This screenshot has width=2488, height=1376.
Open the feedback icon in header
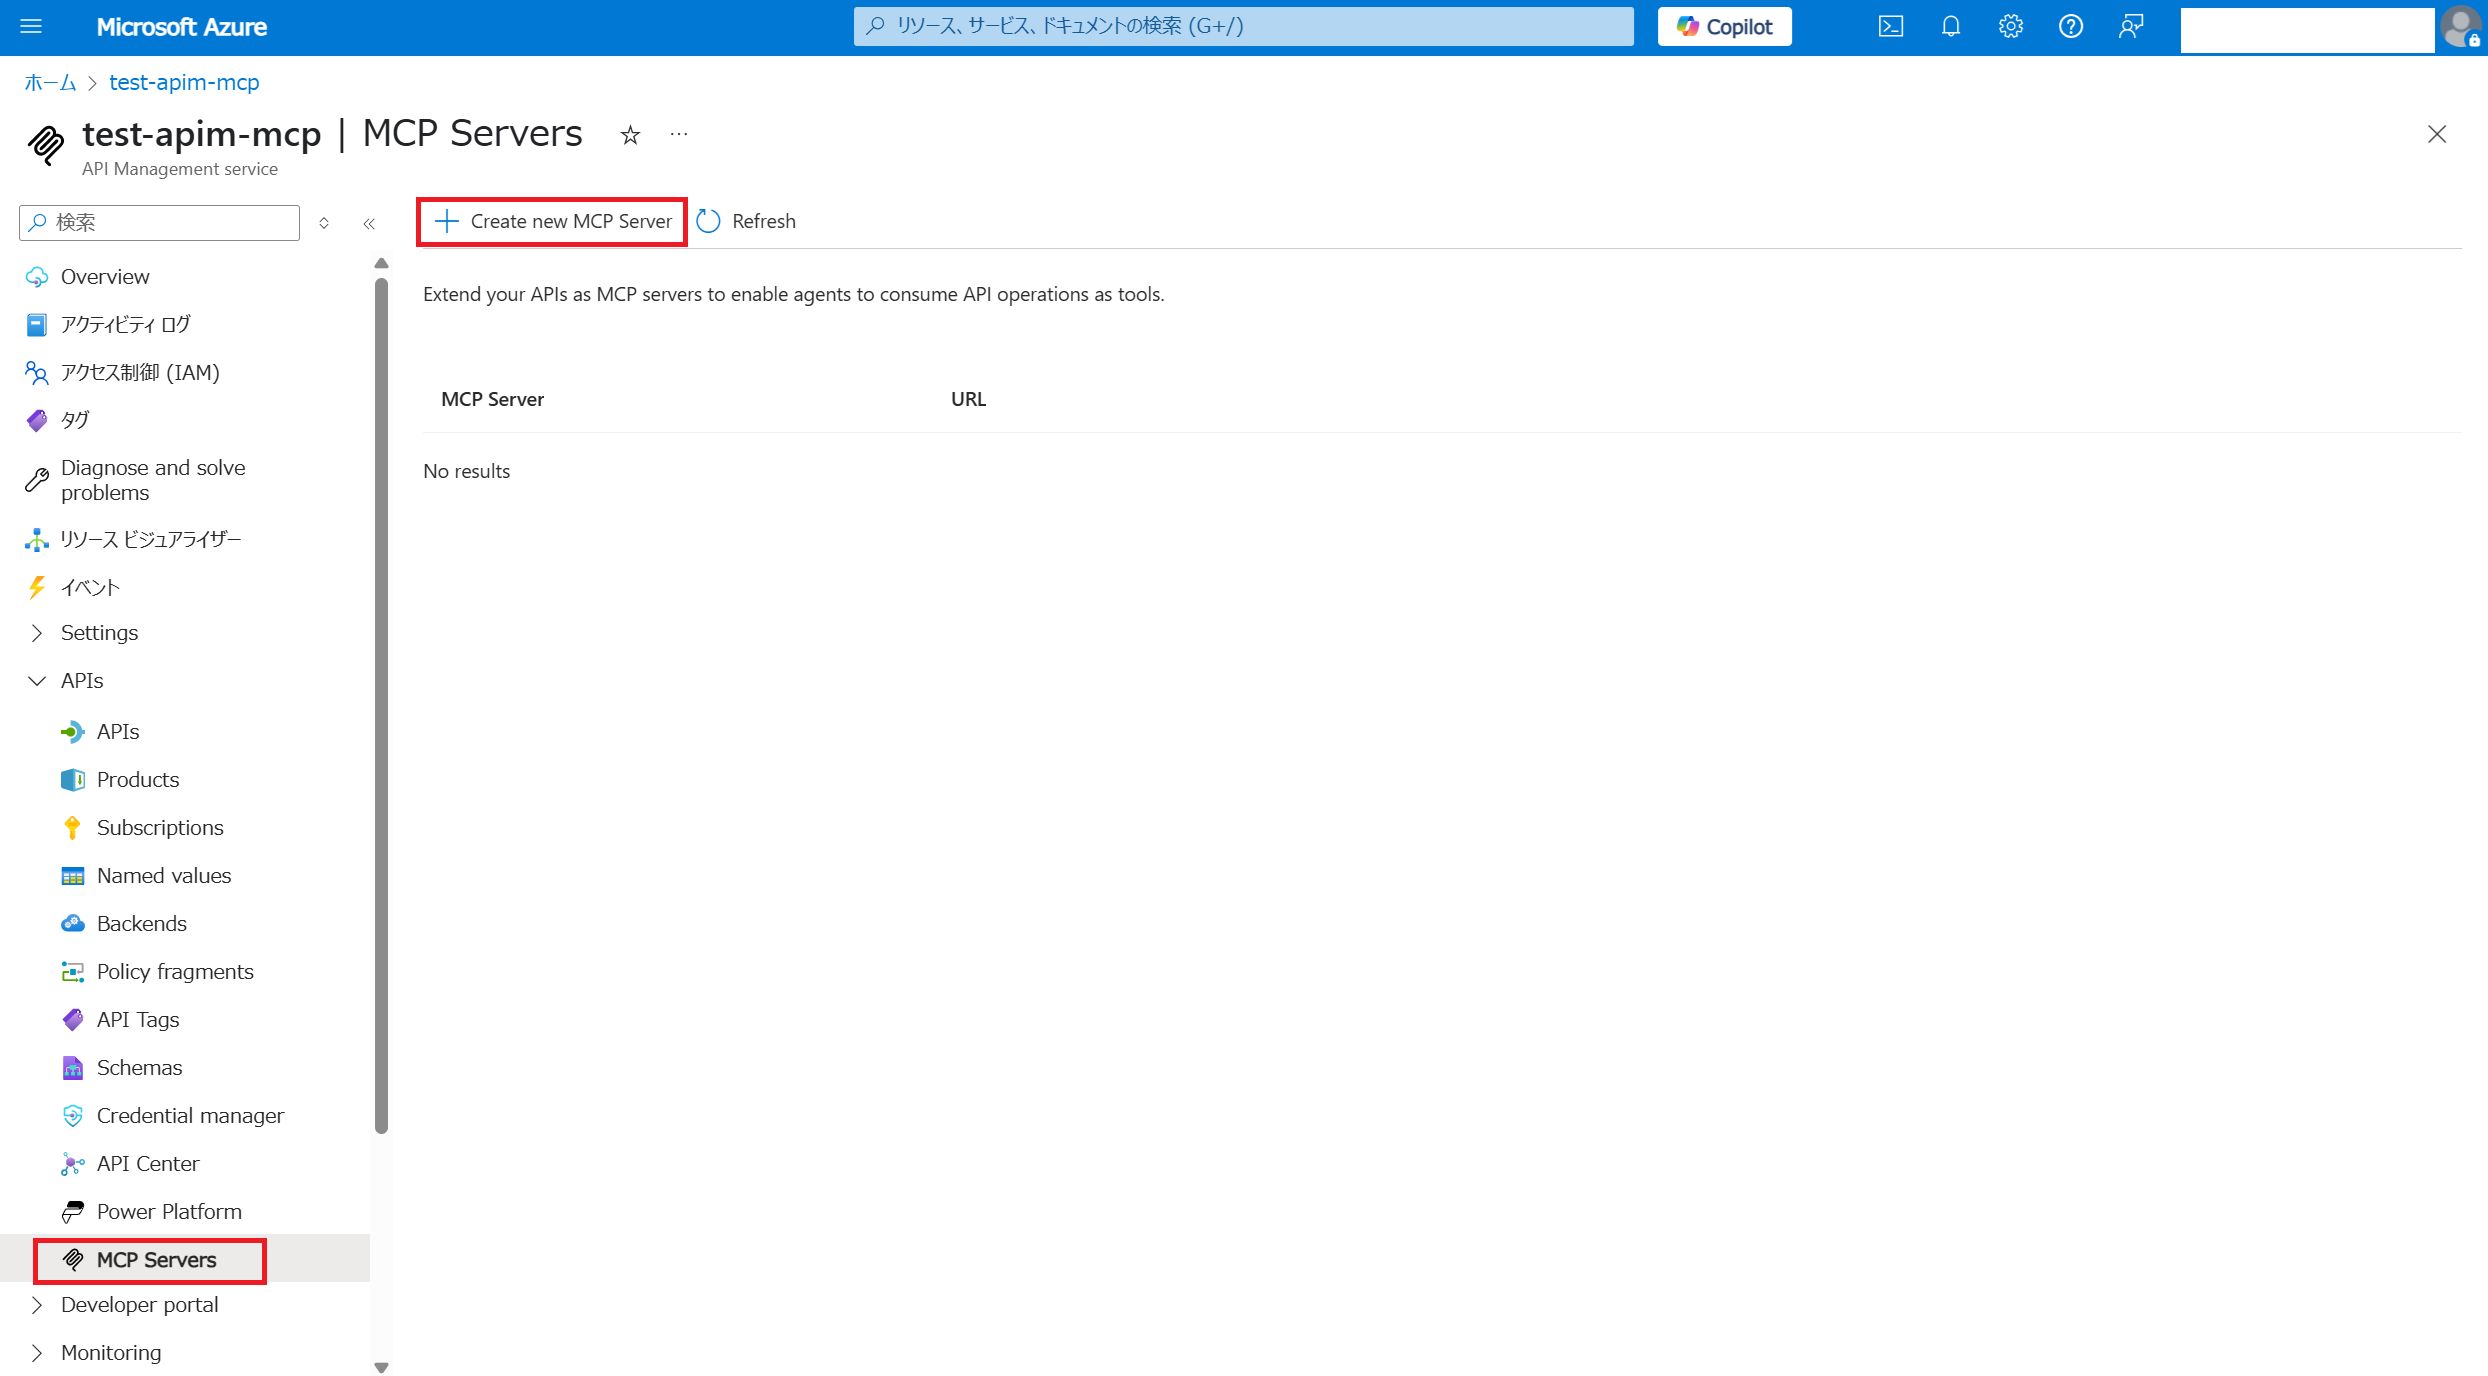[2130, 27]
